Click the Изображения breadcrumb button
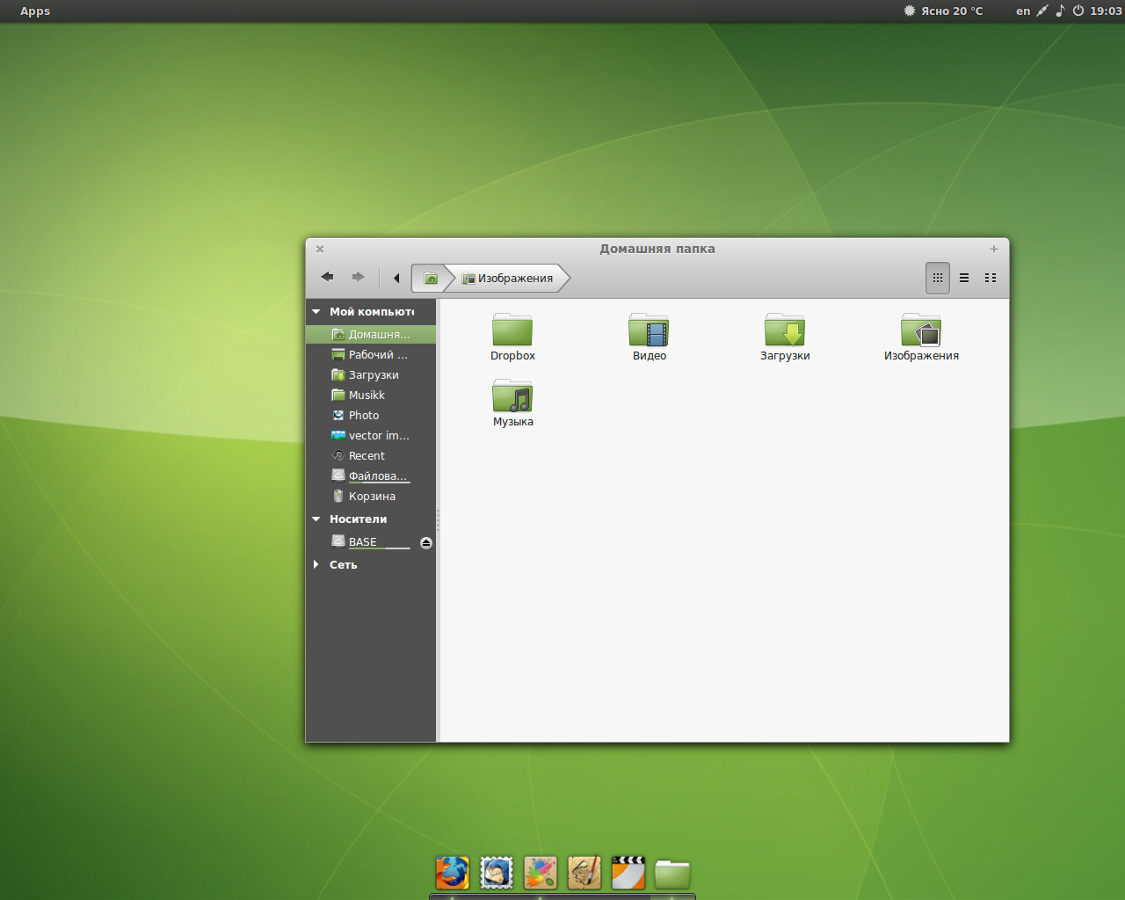Image resolution: width=1125 pixels, height=900 pixels. [508, 278]
